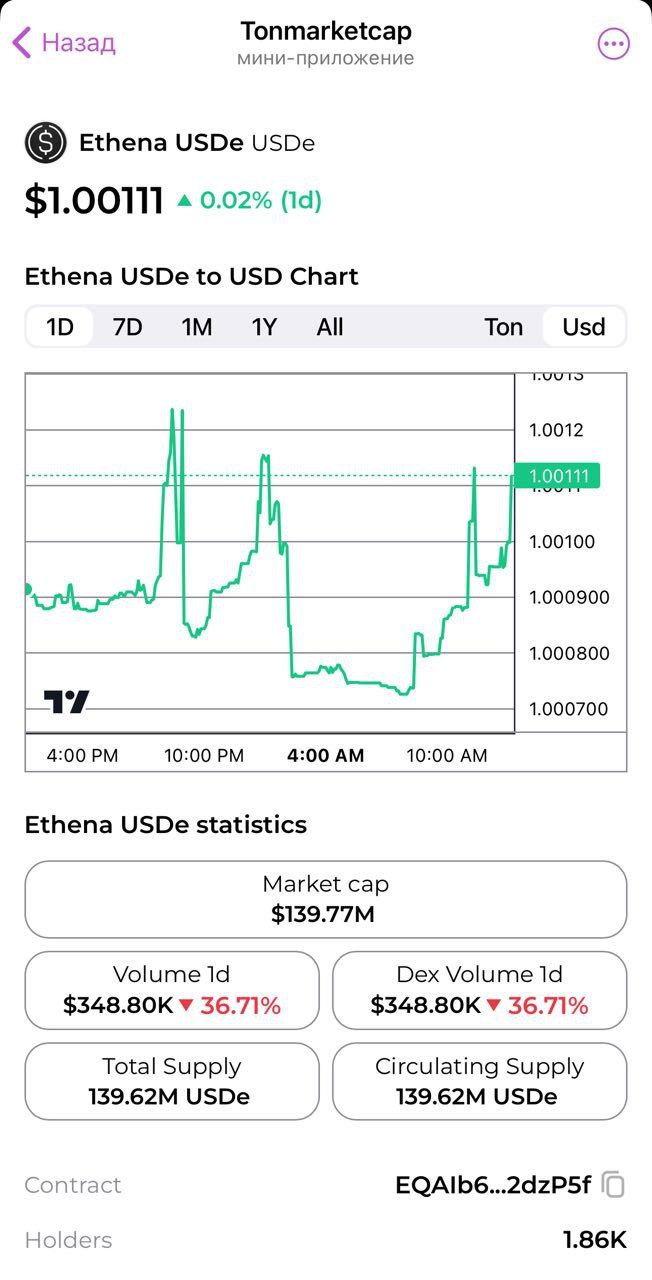This screenshot has width=652, height=1280.
Task: Tap the back chevron arrow icon
Action: tap(22, 43)
